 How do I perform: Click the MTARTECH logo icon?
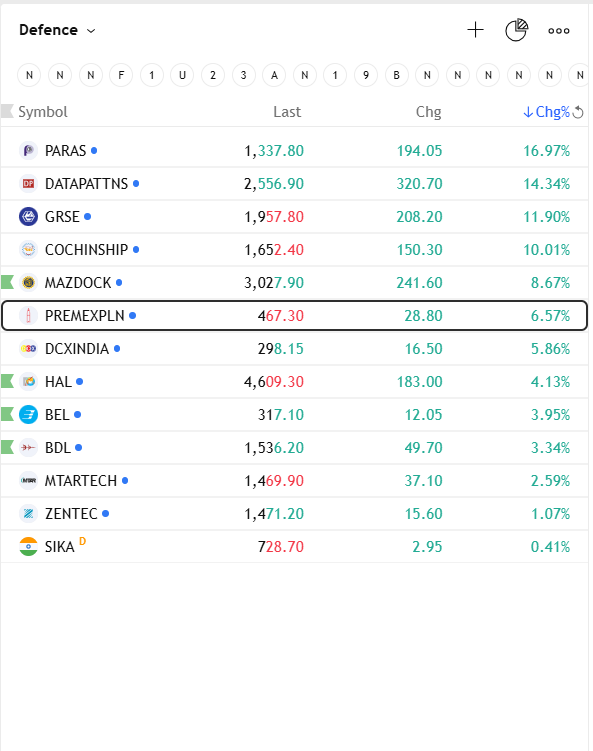[x=28, y=480]
